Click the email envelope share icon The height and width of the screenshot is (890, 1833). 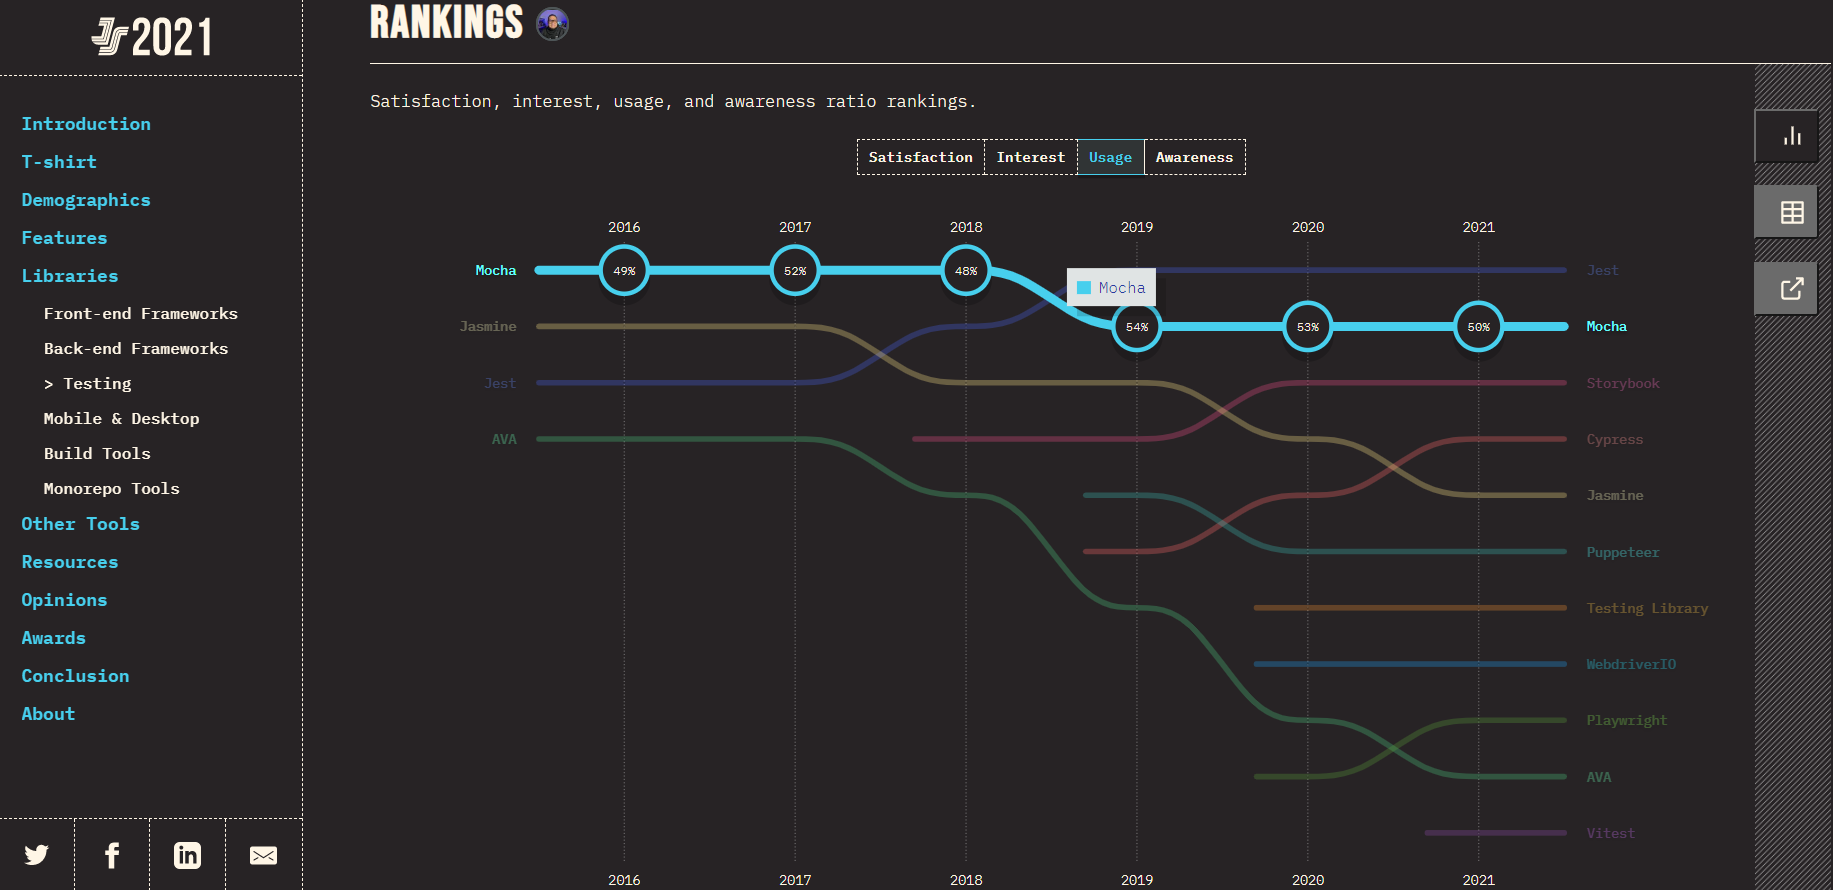(x=263, y=855)
